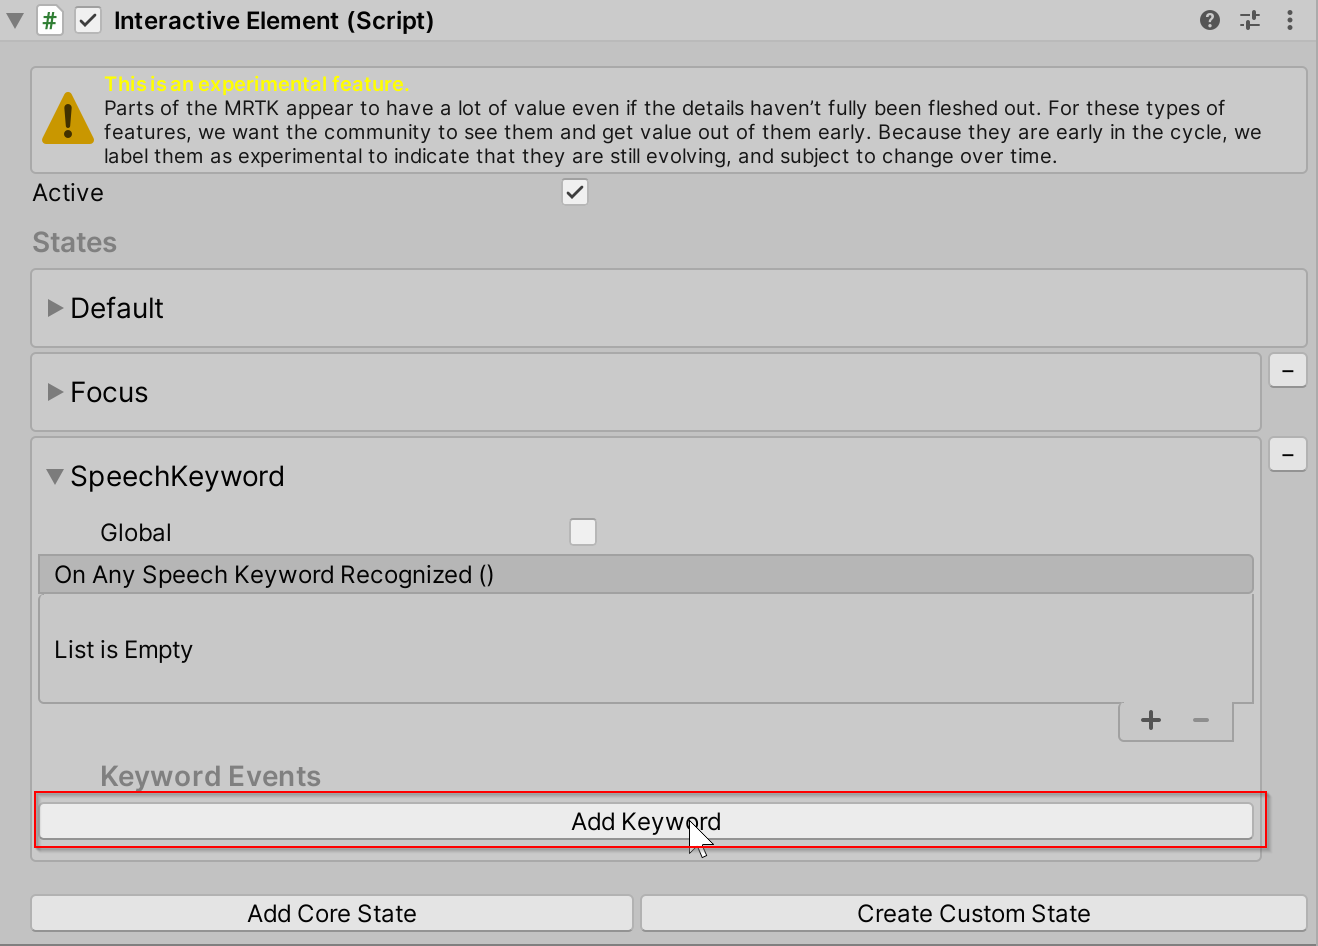Open the component help reference icon
1318x946 pixels.
pyautogui.click(x=1210, y=20)
